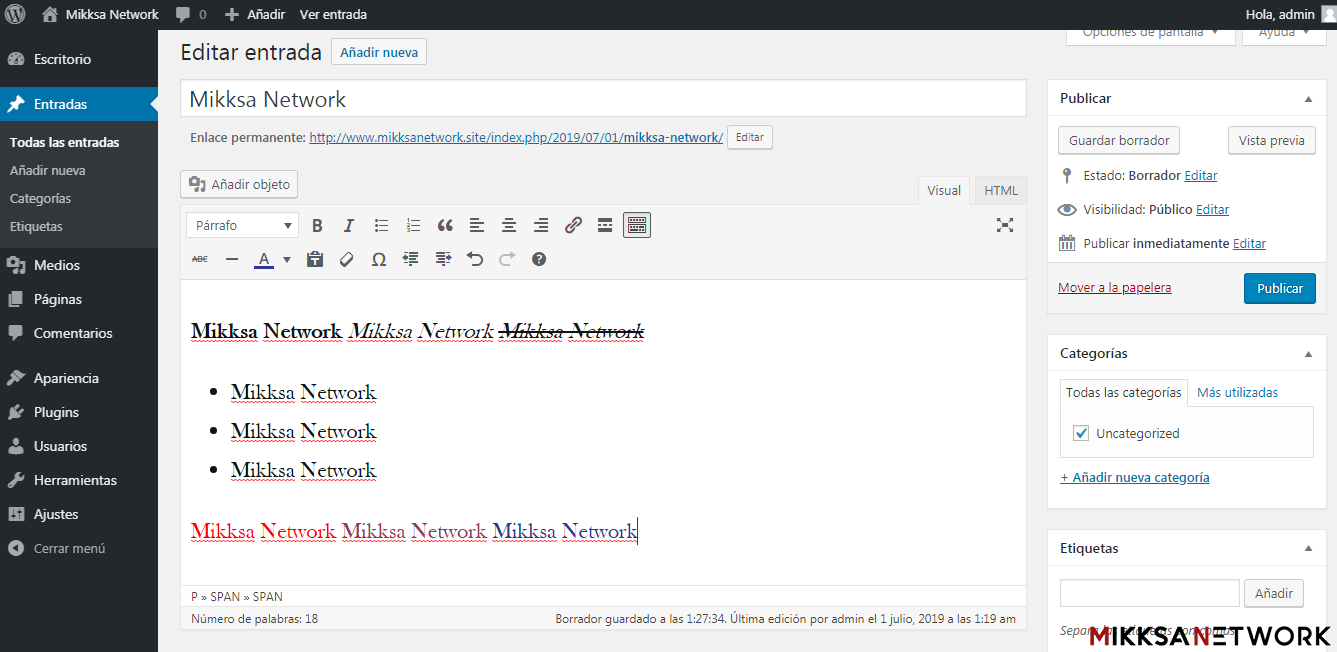Click the strikethrough formatting icon
The image size is (1337, 652).
(200, 260)
